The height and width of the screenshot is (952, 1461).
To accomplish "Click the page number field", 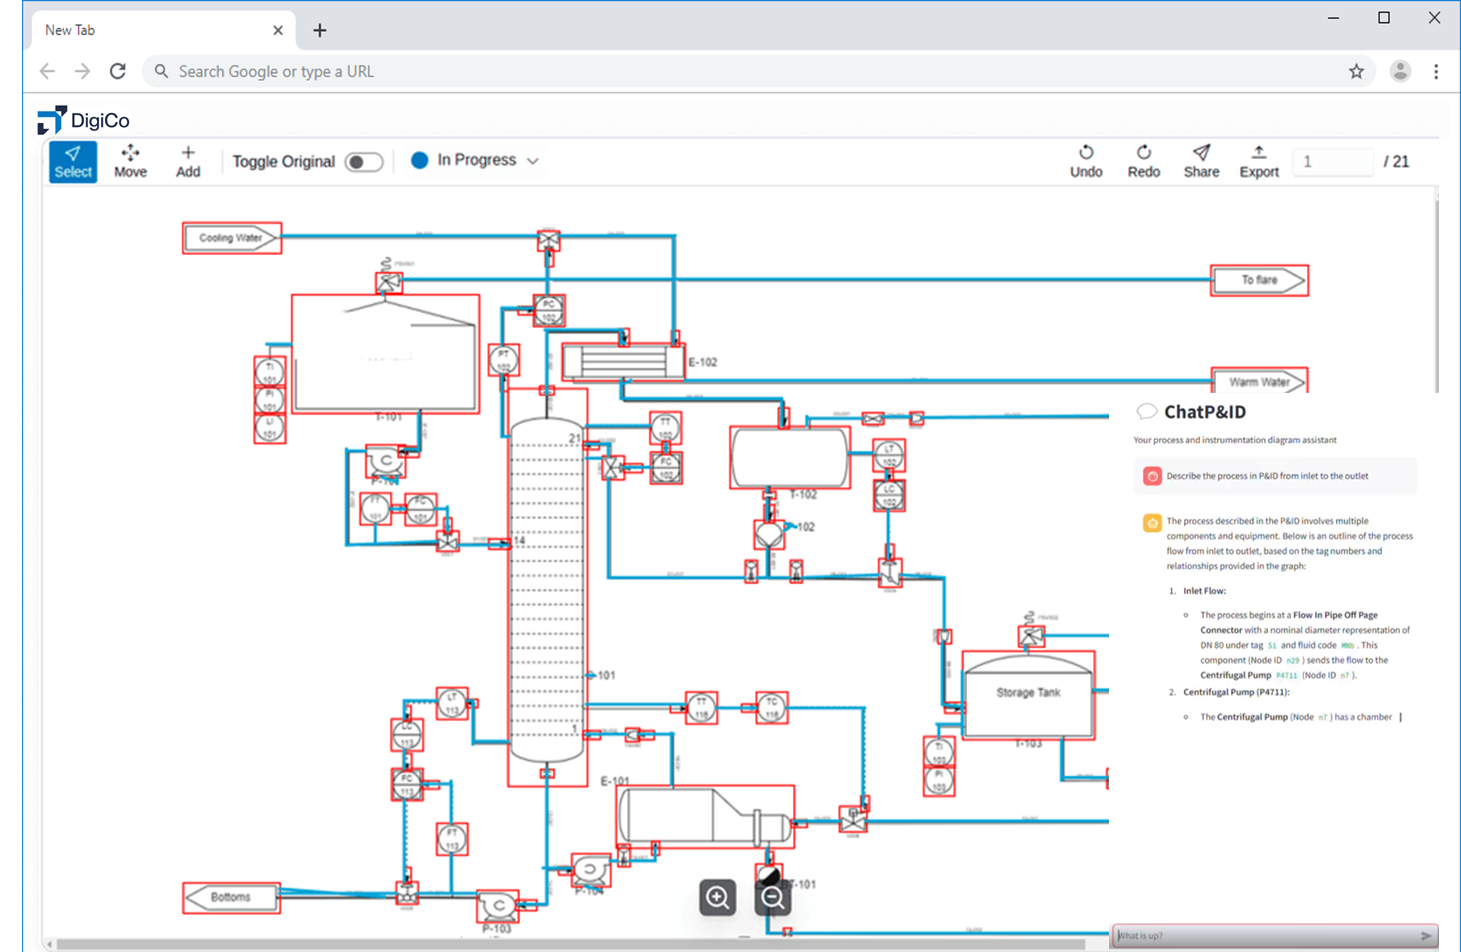I will click(x=1332, y=161).
